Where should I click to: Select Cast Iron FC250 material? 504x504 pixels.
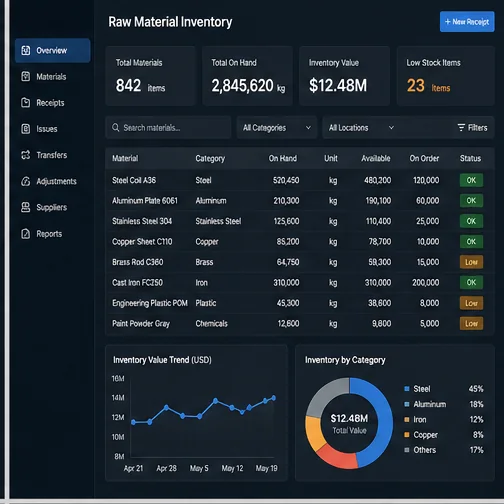tap(137, 283)
